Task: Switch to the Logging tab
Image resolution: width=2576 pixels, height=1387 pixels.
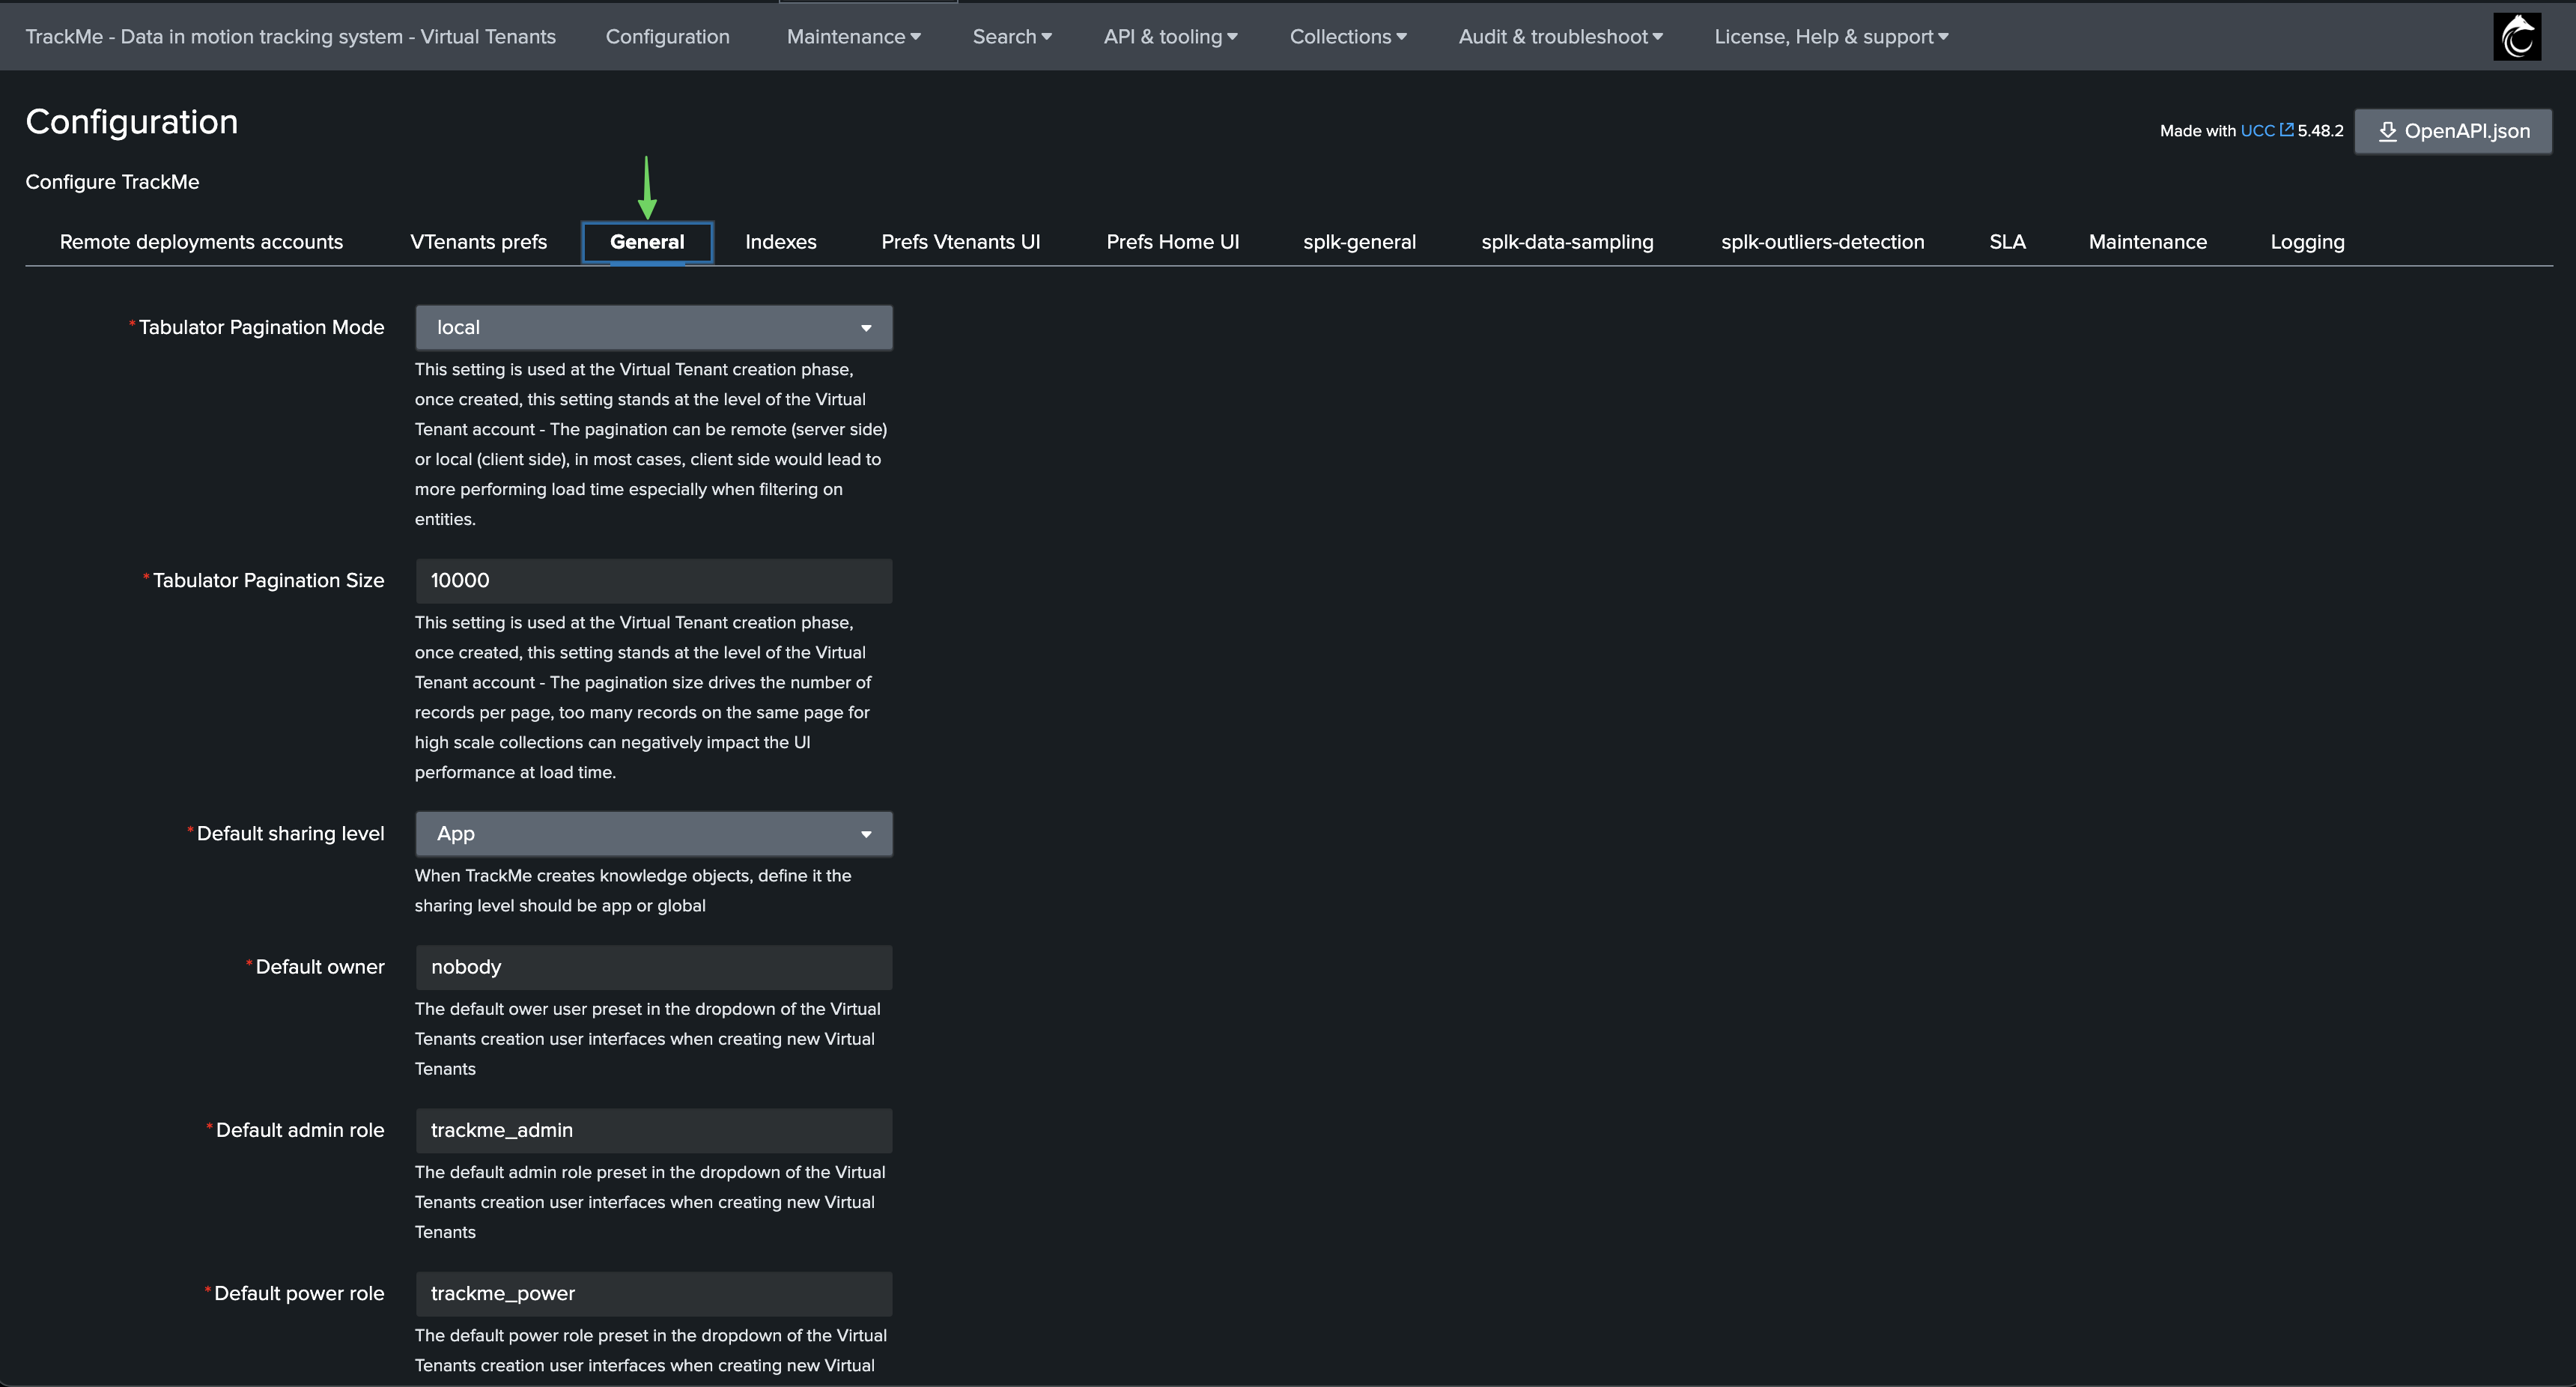Action: pyautogui.click(x=2307, y=242)
